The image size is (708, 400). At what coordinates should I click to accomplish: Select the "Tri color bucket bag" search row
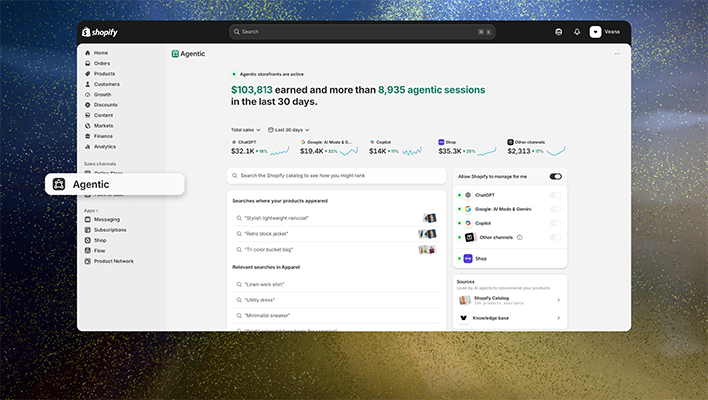(x=336, y=250)
